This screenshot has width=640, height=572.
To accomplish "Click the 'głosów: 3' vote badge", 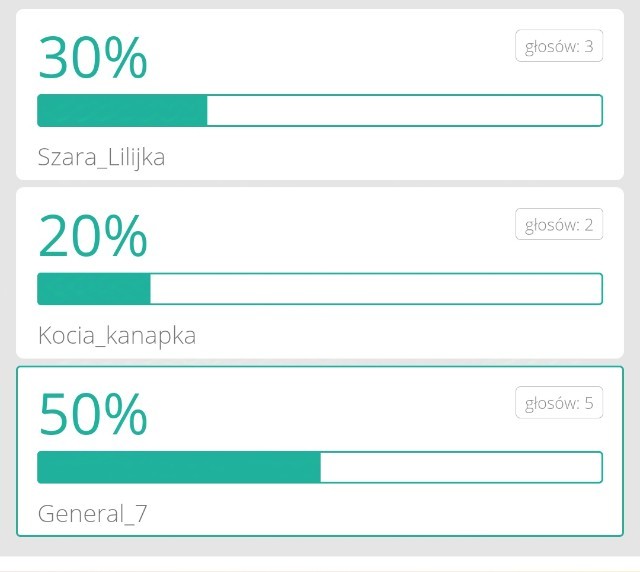I will click(559, 46).
